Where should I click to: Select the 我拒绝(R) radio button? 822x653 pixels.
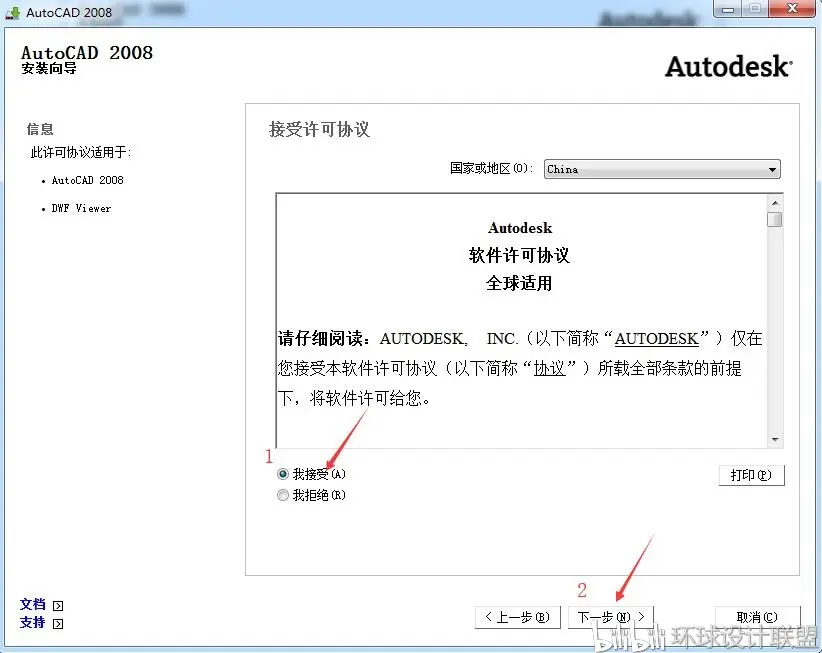tap(283, 495)
